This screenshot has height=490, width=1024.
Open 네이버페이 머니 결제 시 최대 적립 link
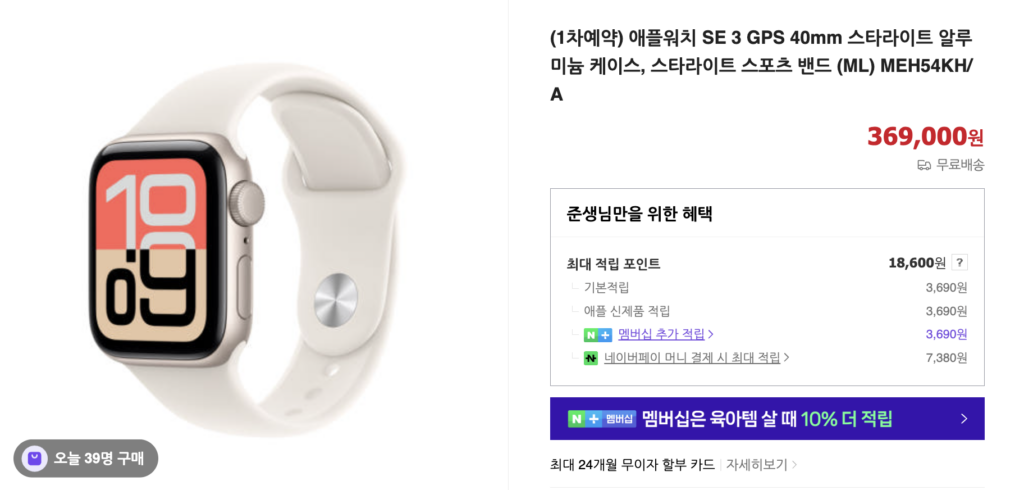(692, 358)
